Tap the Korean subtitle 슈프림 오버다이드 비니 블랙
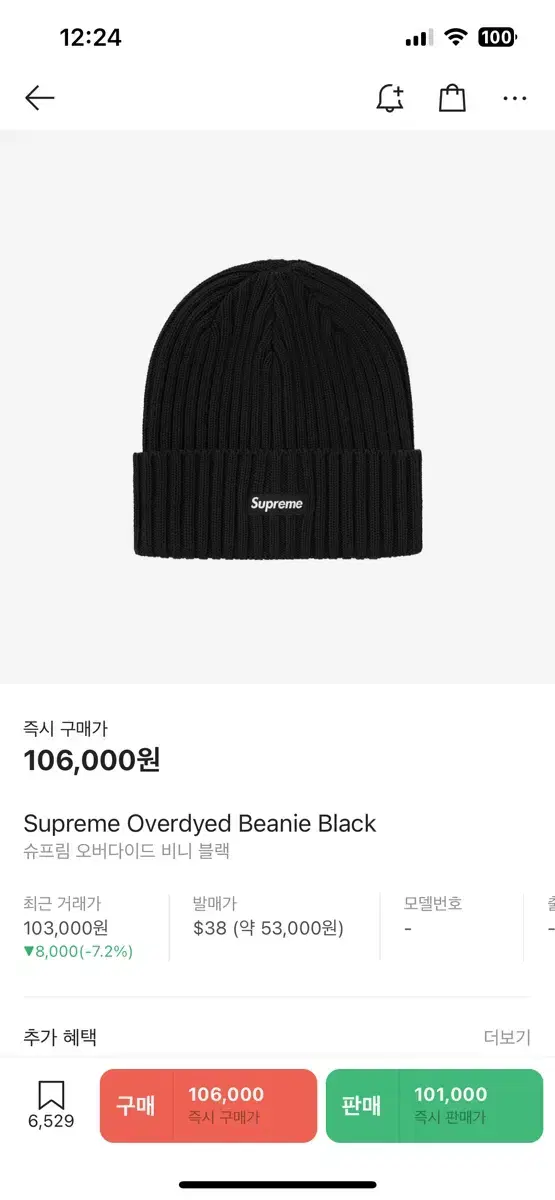 click(127, 852)
